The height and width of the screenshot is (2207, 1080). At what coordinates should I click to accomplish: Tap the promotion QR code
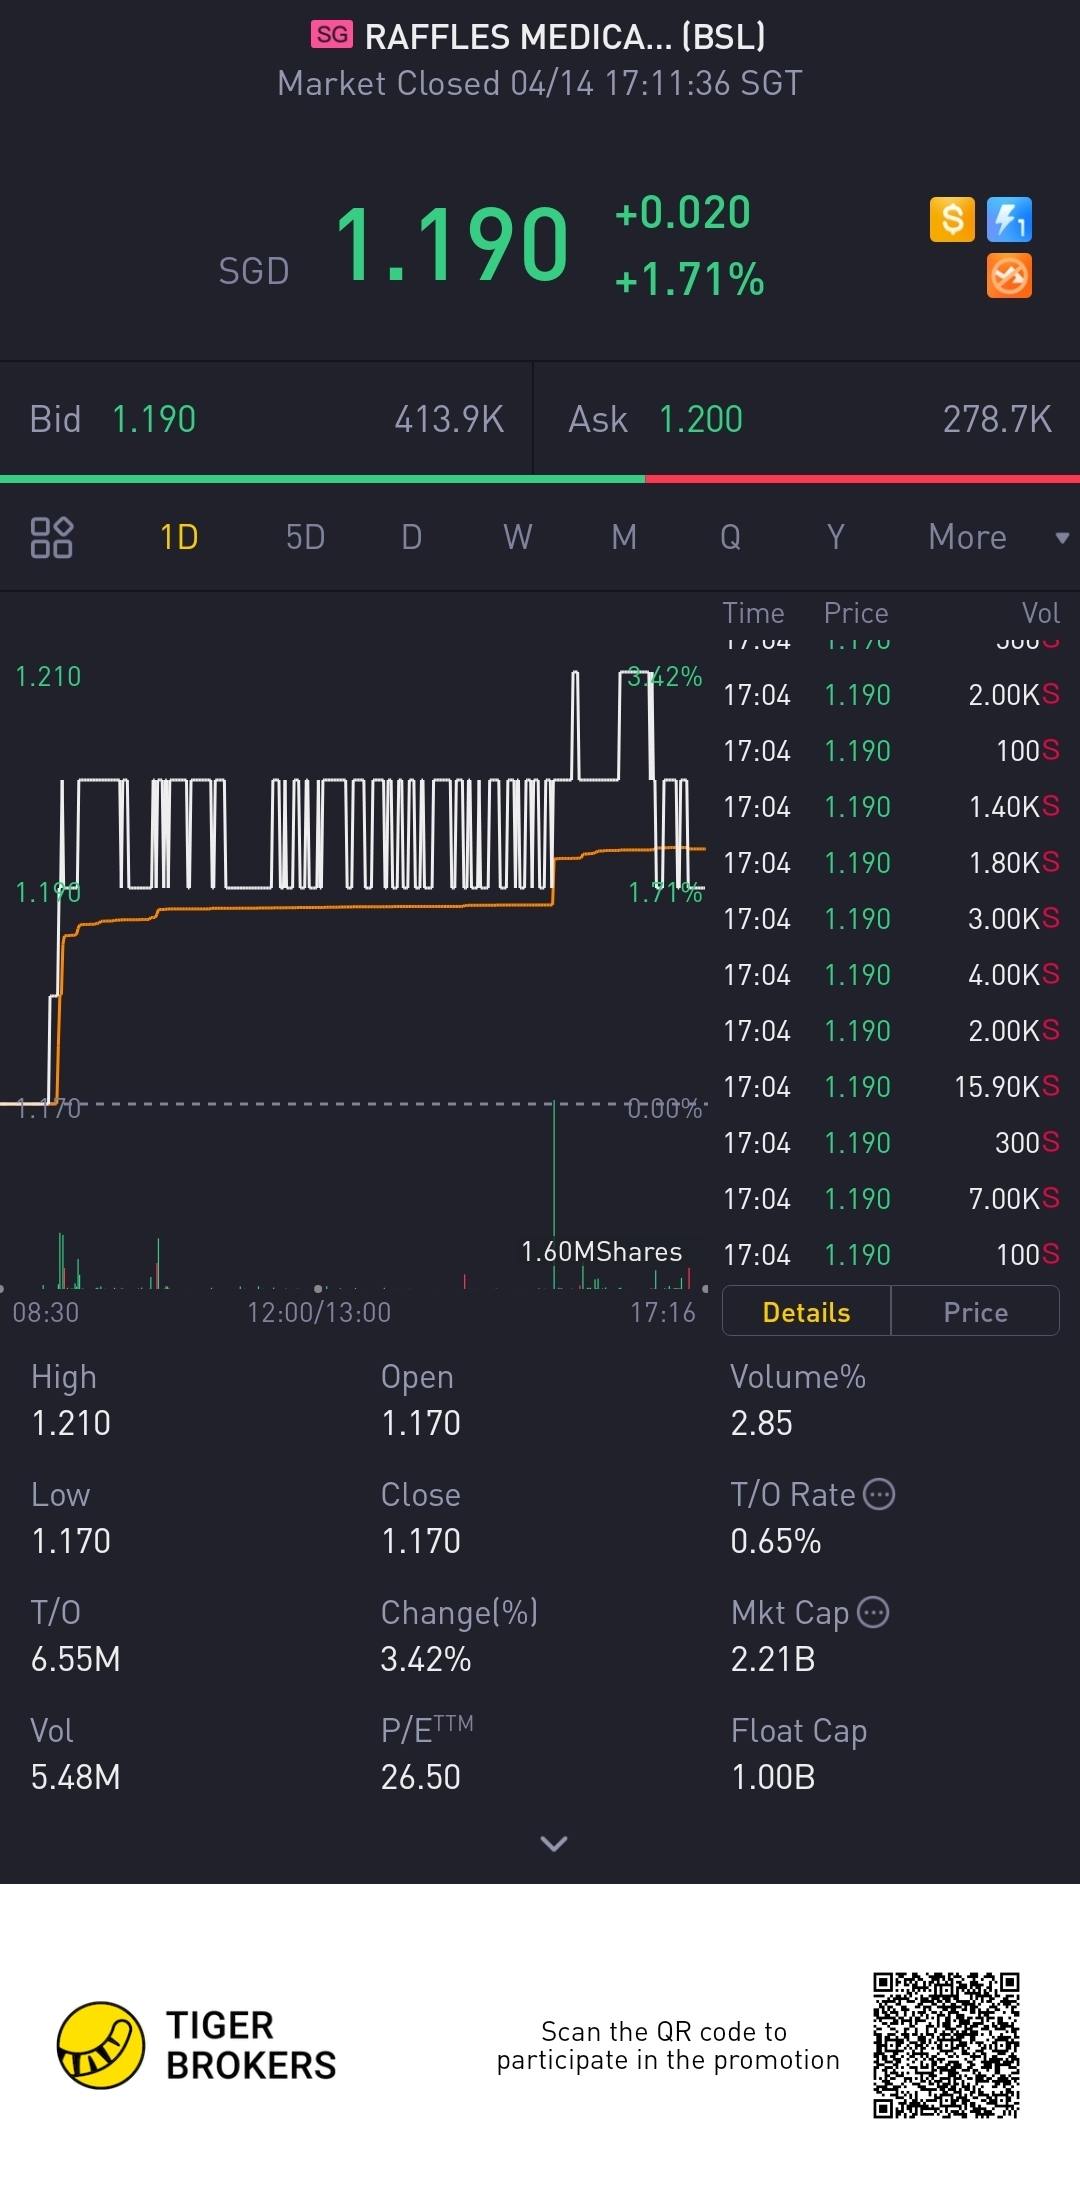tap(946, 2045)
